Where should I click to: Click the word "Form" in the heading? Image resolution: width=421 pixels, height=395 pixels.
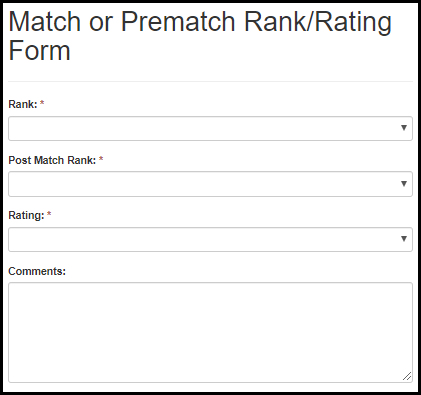(39, 51)
